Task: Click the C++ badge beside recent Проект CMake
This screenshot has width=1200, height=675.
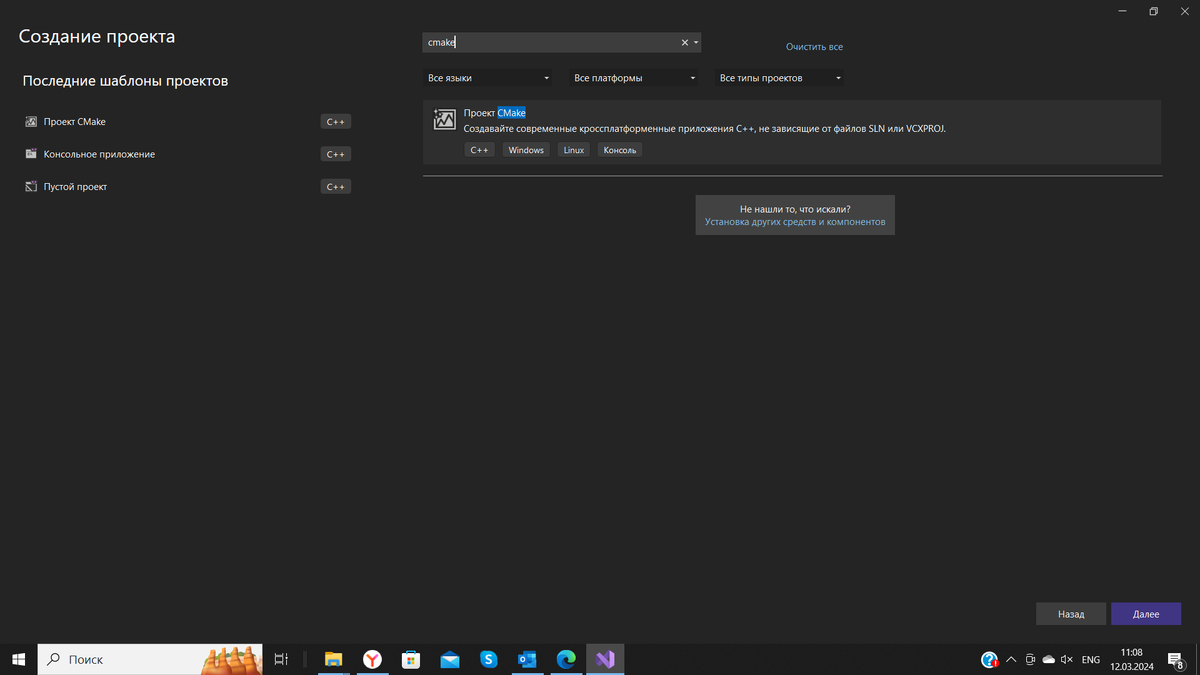Action: [x=336, y=122]
